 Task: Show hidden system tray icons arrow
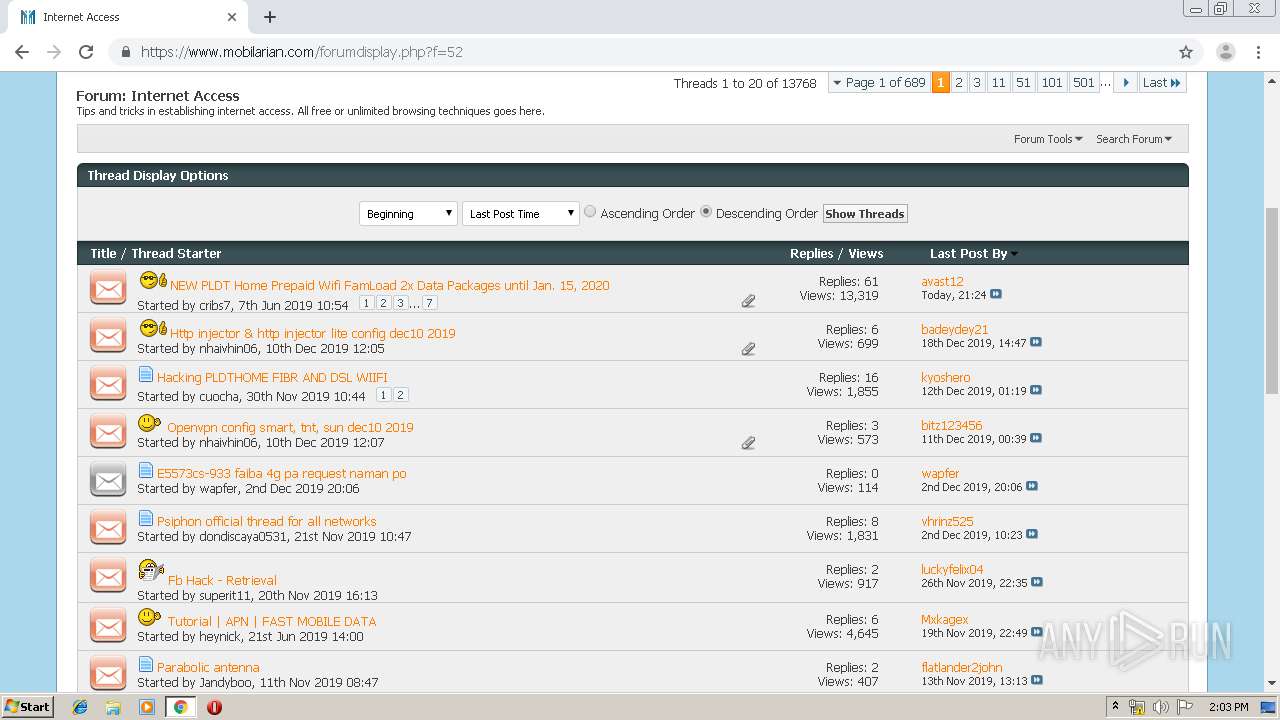(x=1114, y=707)
